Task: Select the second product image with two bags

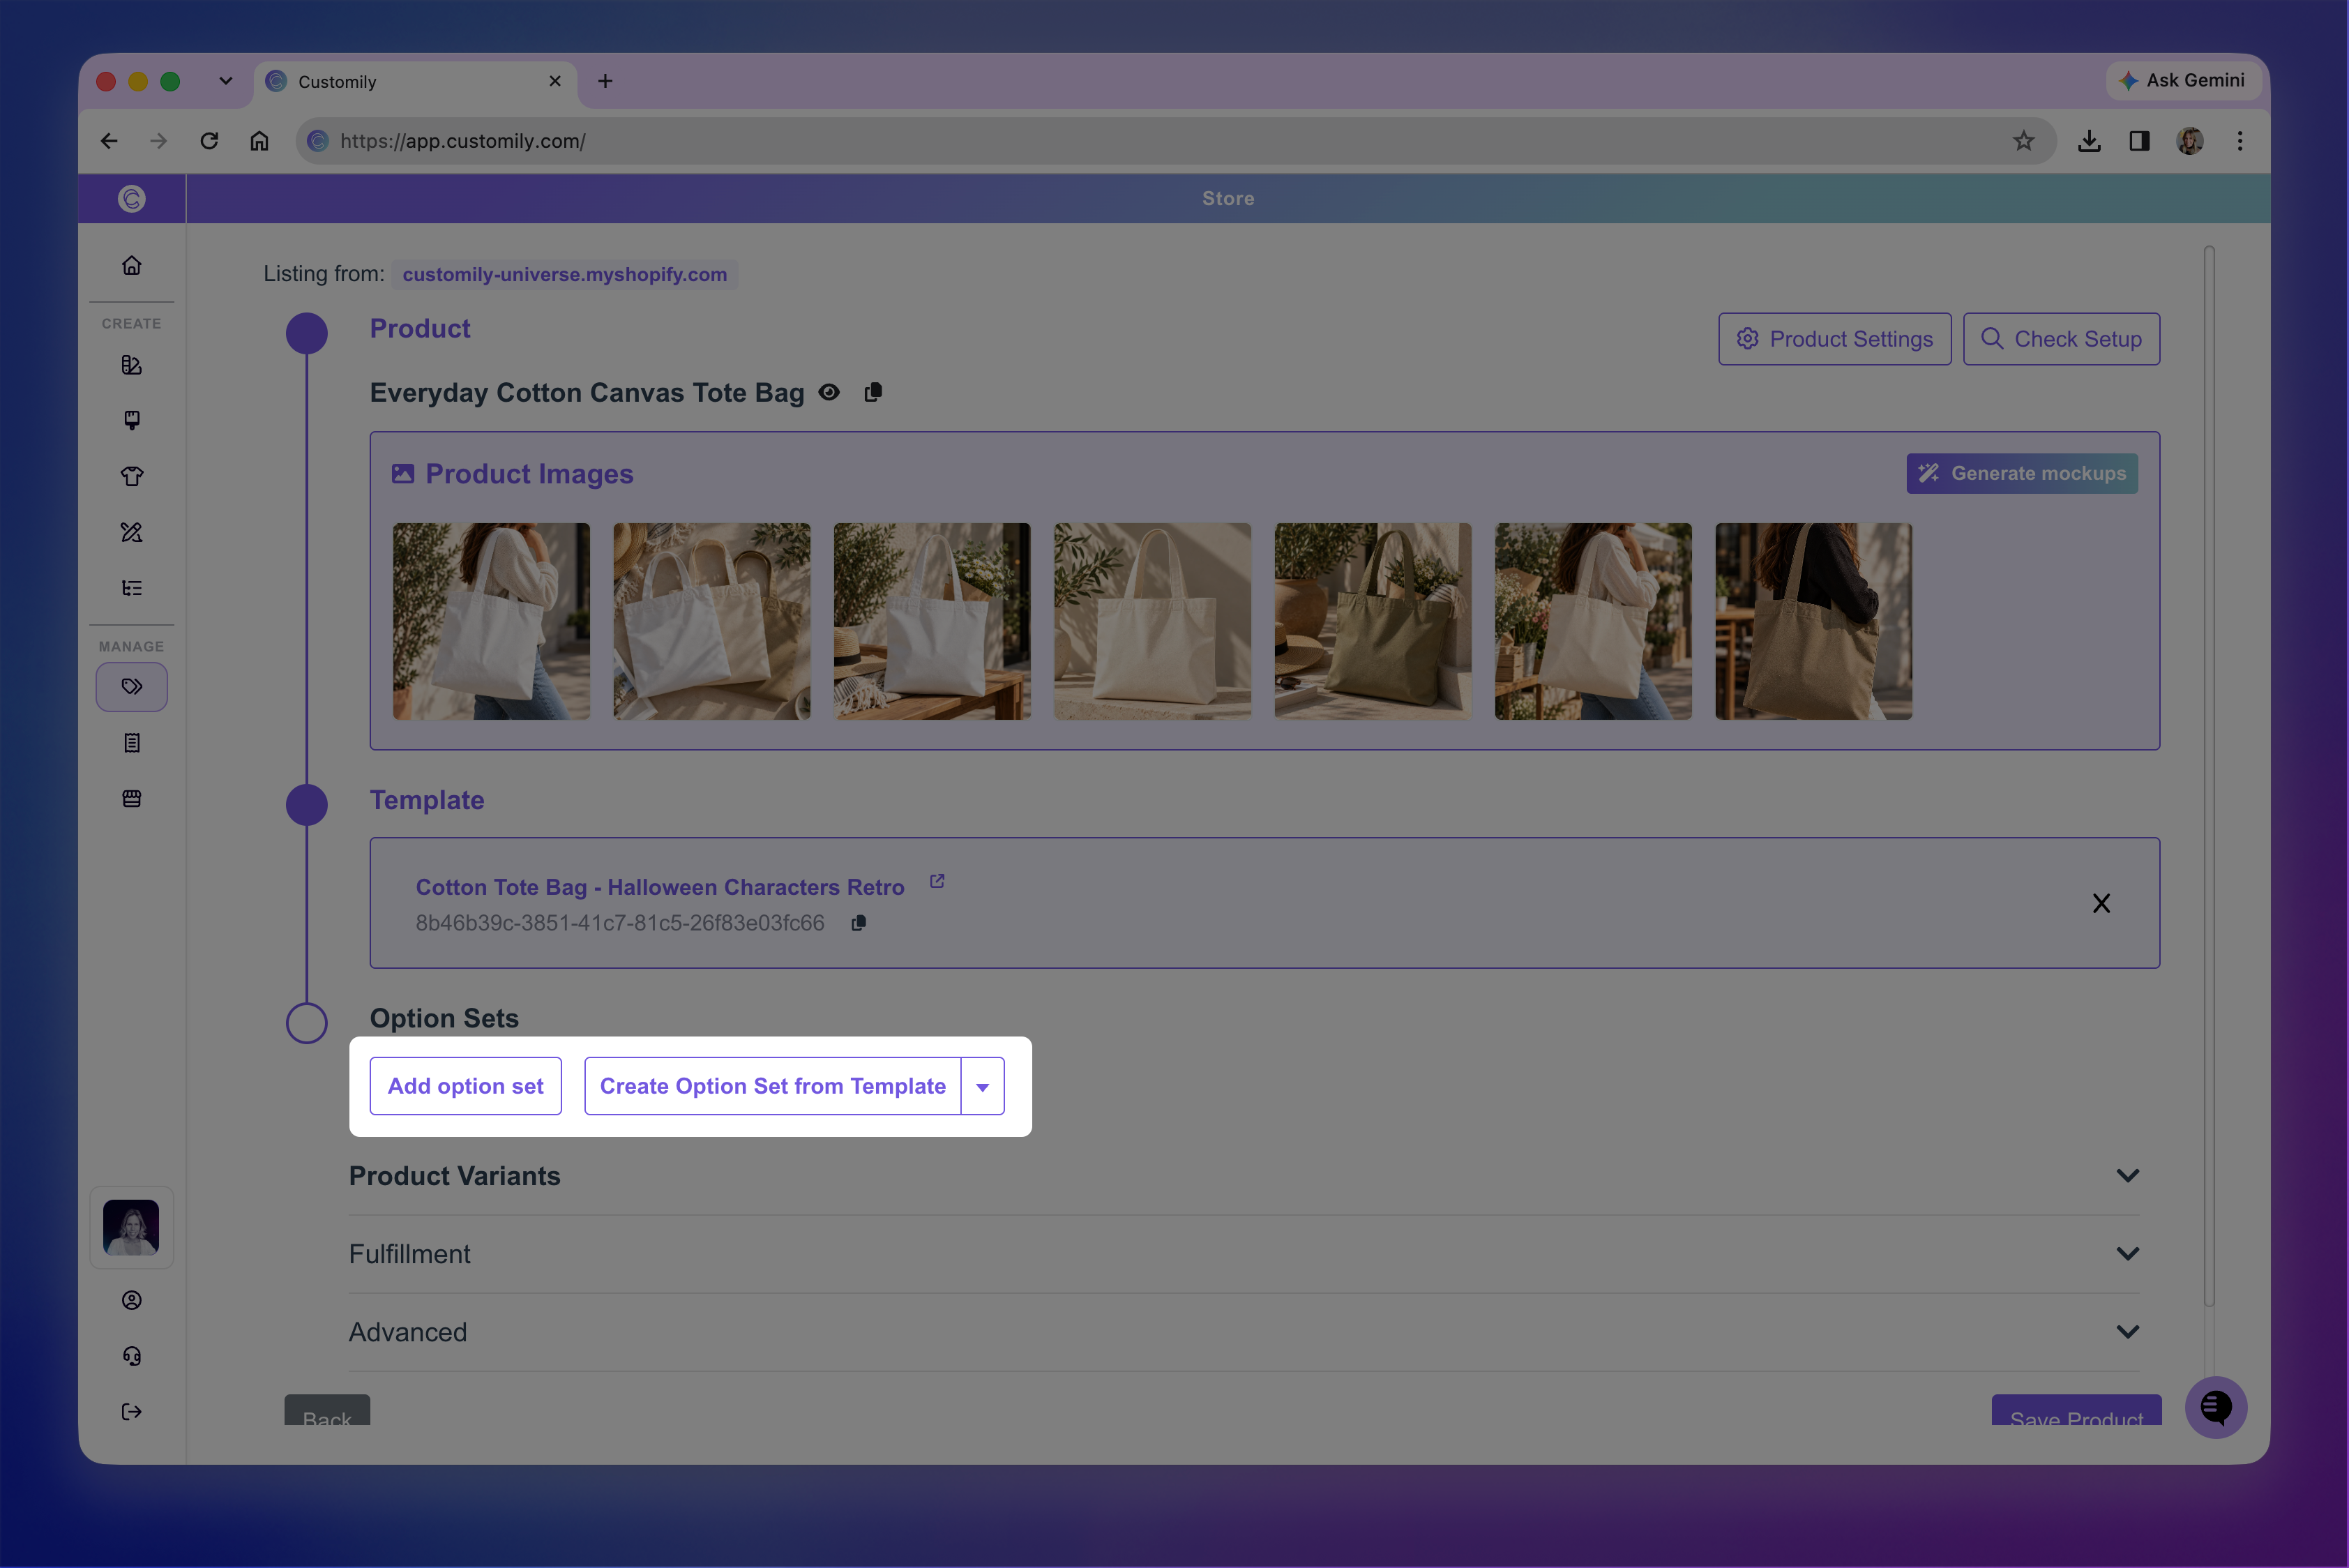Action: point(711,621)
